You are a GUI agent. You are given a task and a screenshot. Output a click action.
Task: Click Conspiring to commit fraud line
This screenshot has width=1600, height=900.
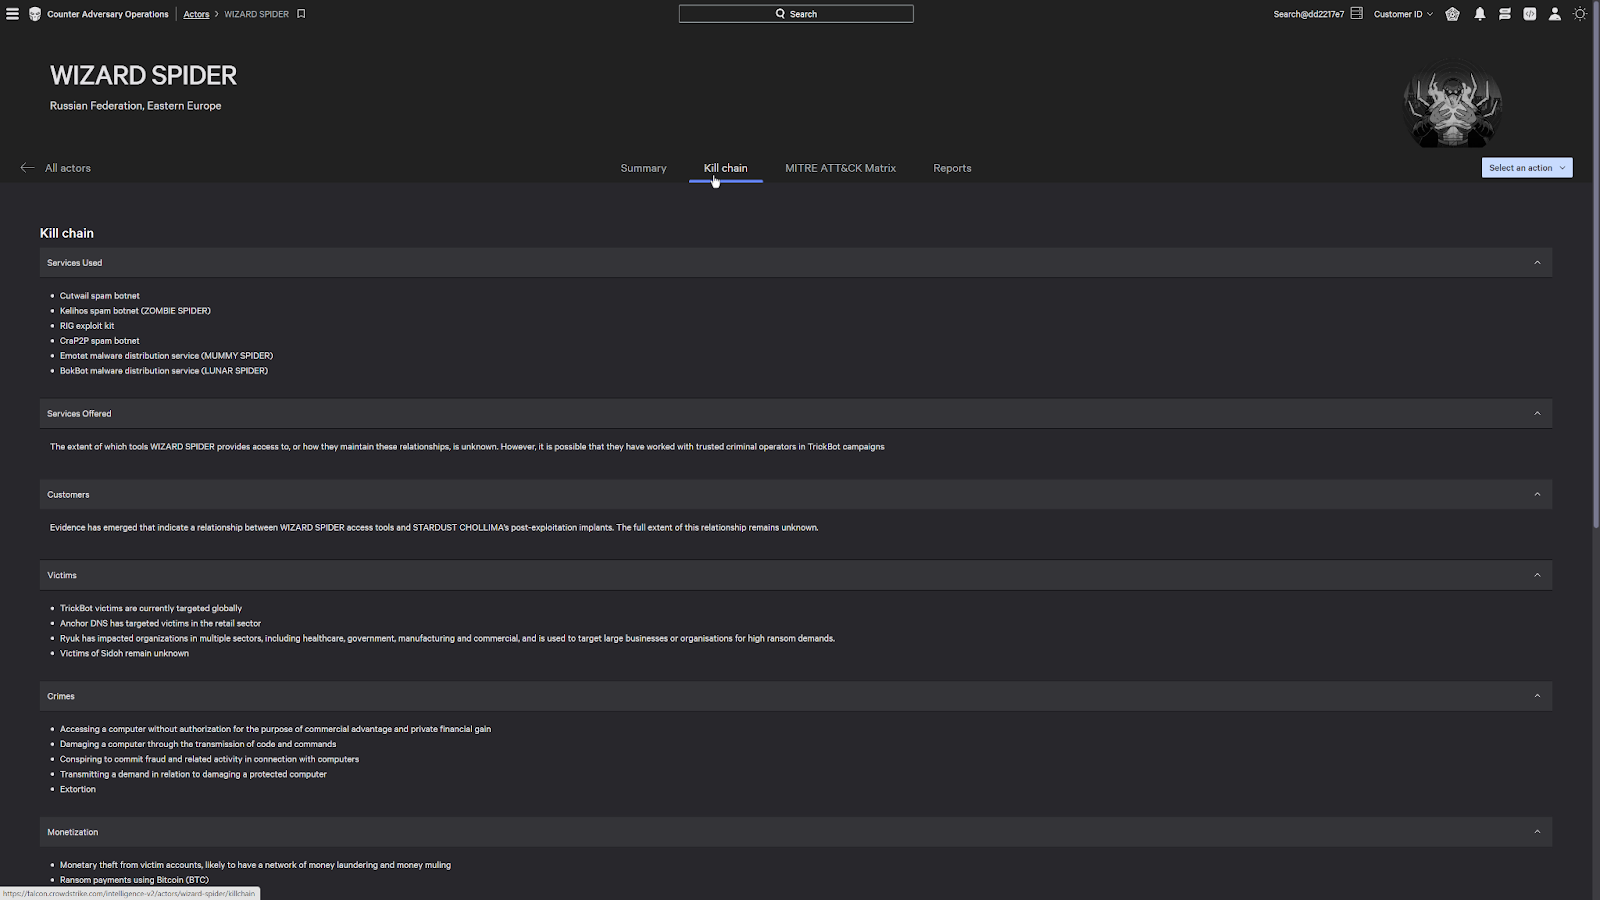209,759
